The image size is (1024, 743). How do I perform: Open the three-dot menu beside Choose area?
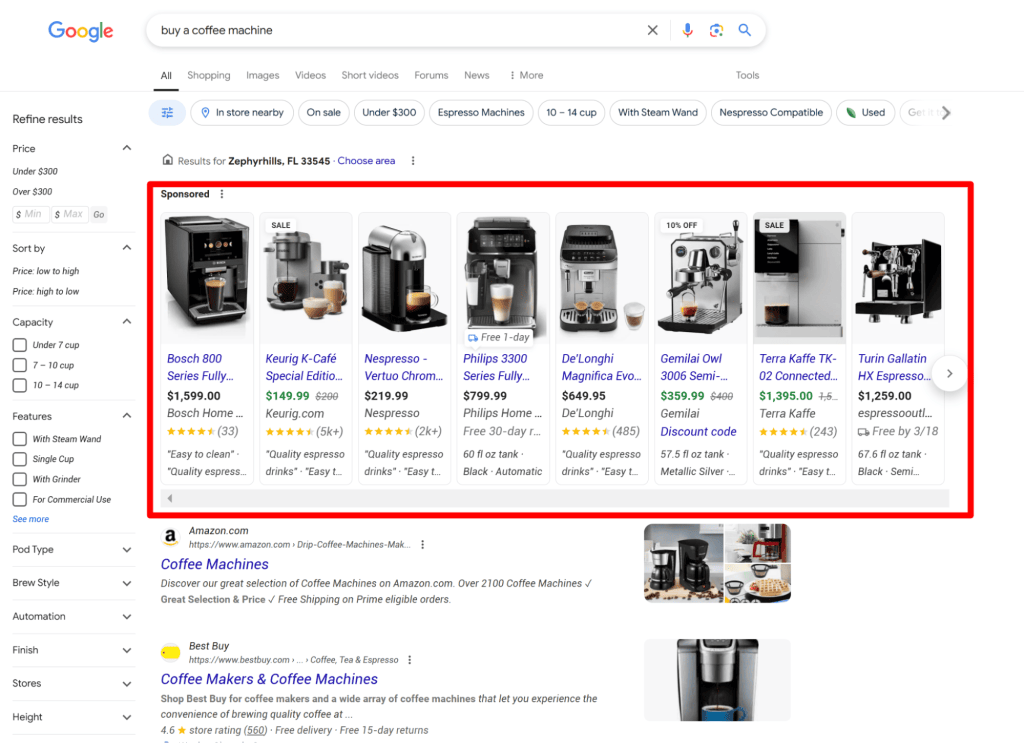413,160
